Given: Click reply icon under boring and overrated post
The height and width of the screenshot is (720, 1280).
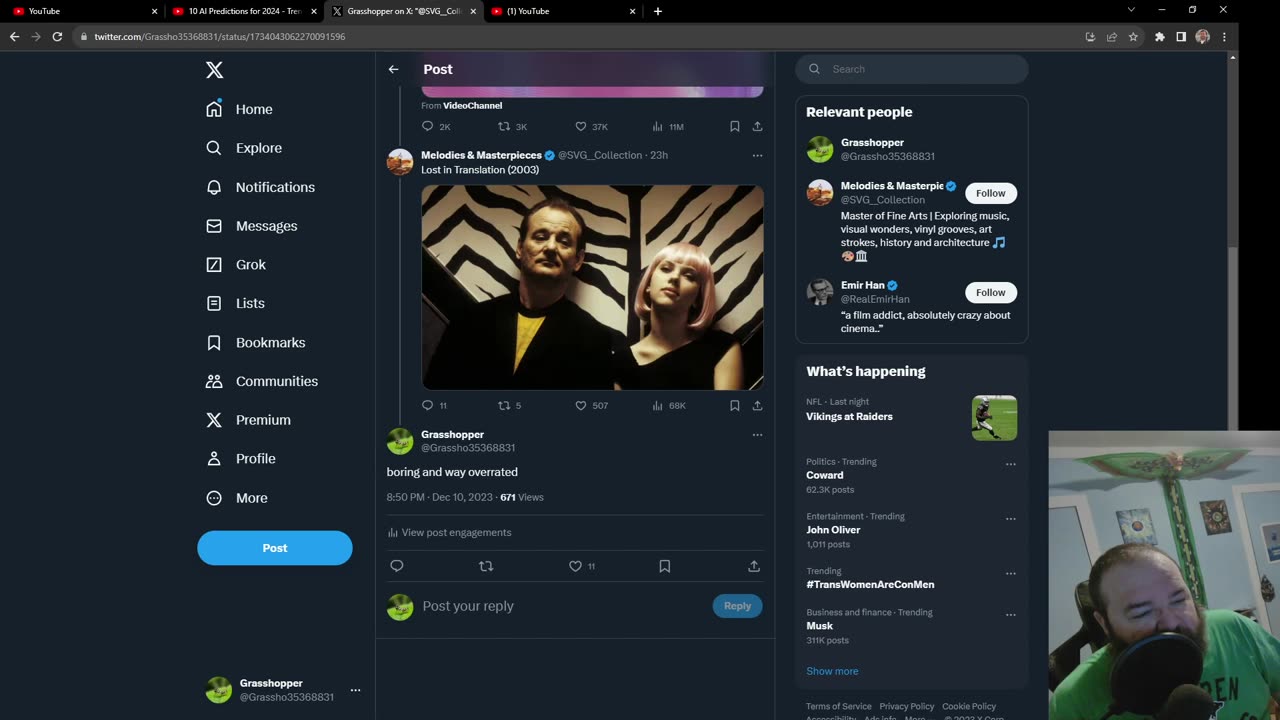Looking at the screenshot, I should click(397, 566).
